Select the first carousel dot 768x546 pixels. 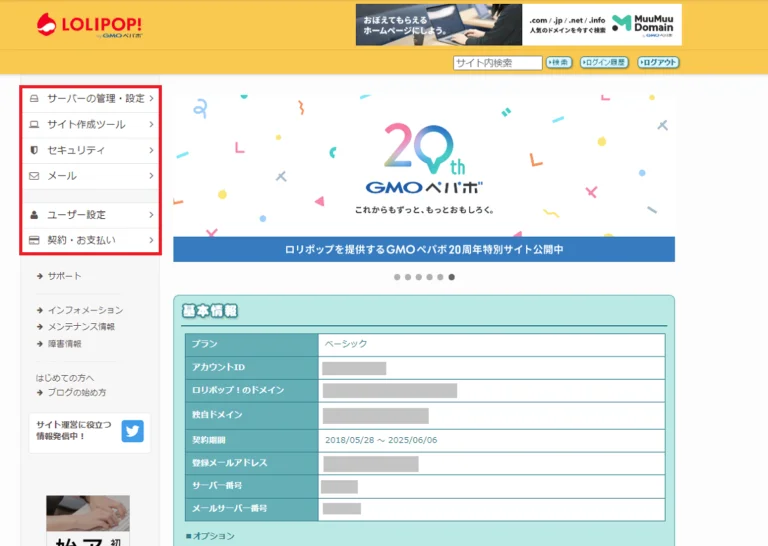click(397, 277)
